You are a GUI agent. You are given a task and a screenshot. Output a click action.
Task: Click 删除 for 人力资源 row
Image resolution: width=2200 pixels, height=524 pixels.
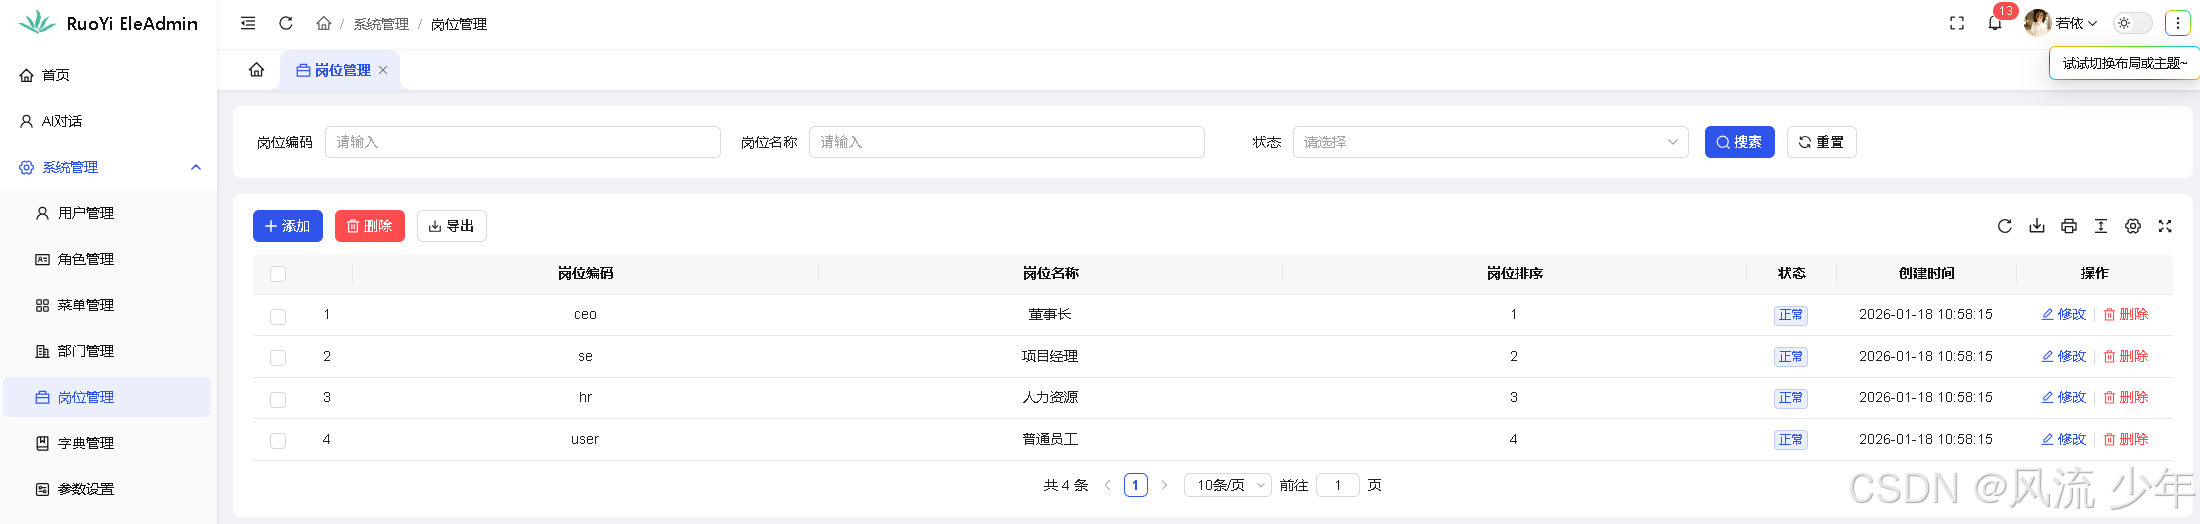coord(2126,397)
